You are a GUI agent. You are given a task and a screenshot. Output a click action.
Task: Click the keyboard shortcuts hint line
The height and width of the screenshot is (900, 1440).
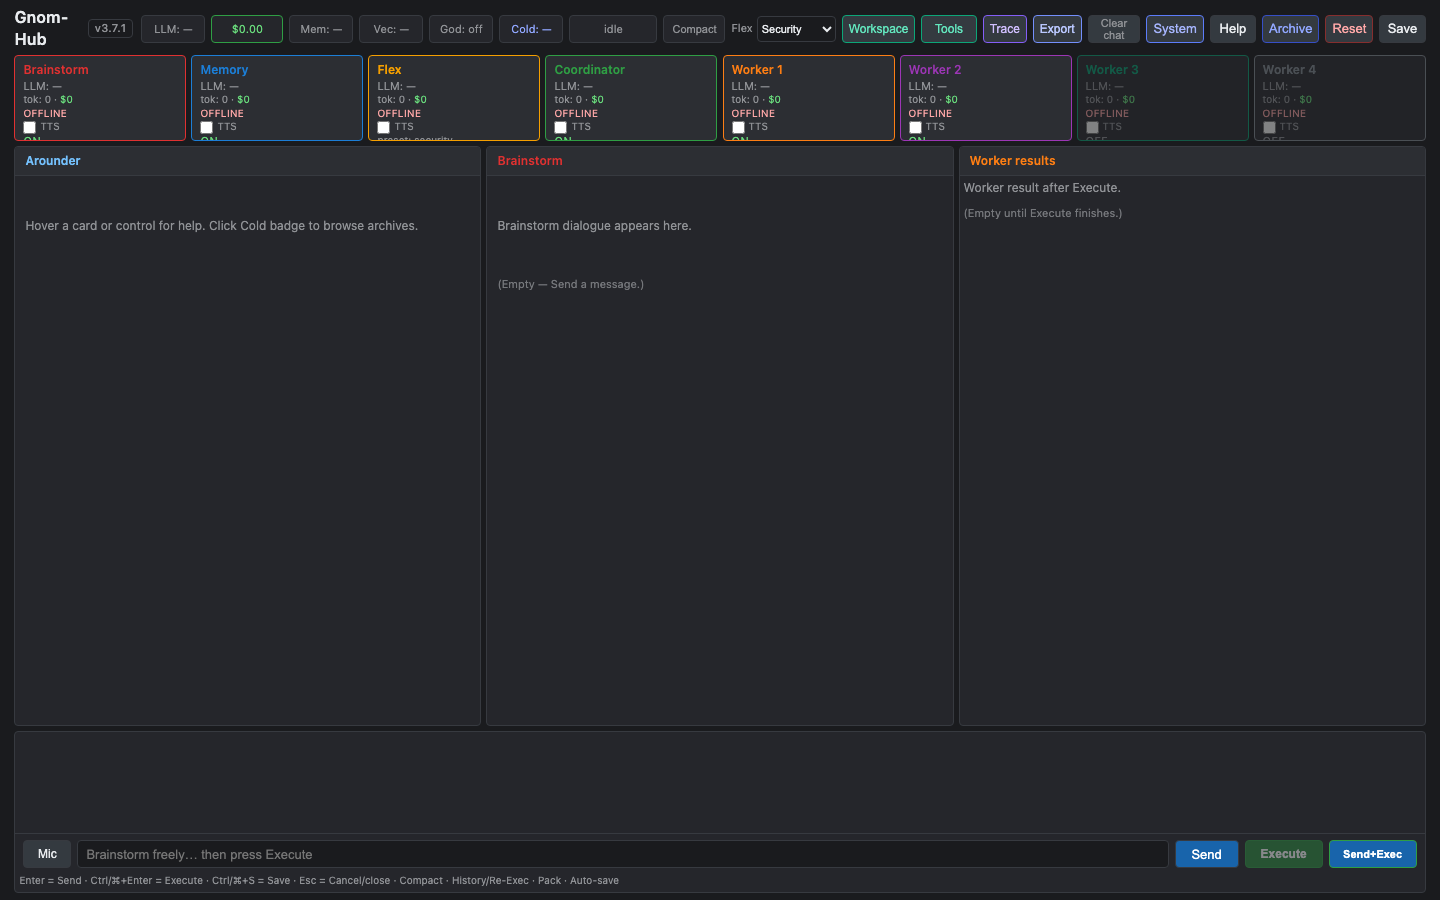pos(319,881)
